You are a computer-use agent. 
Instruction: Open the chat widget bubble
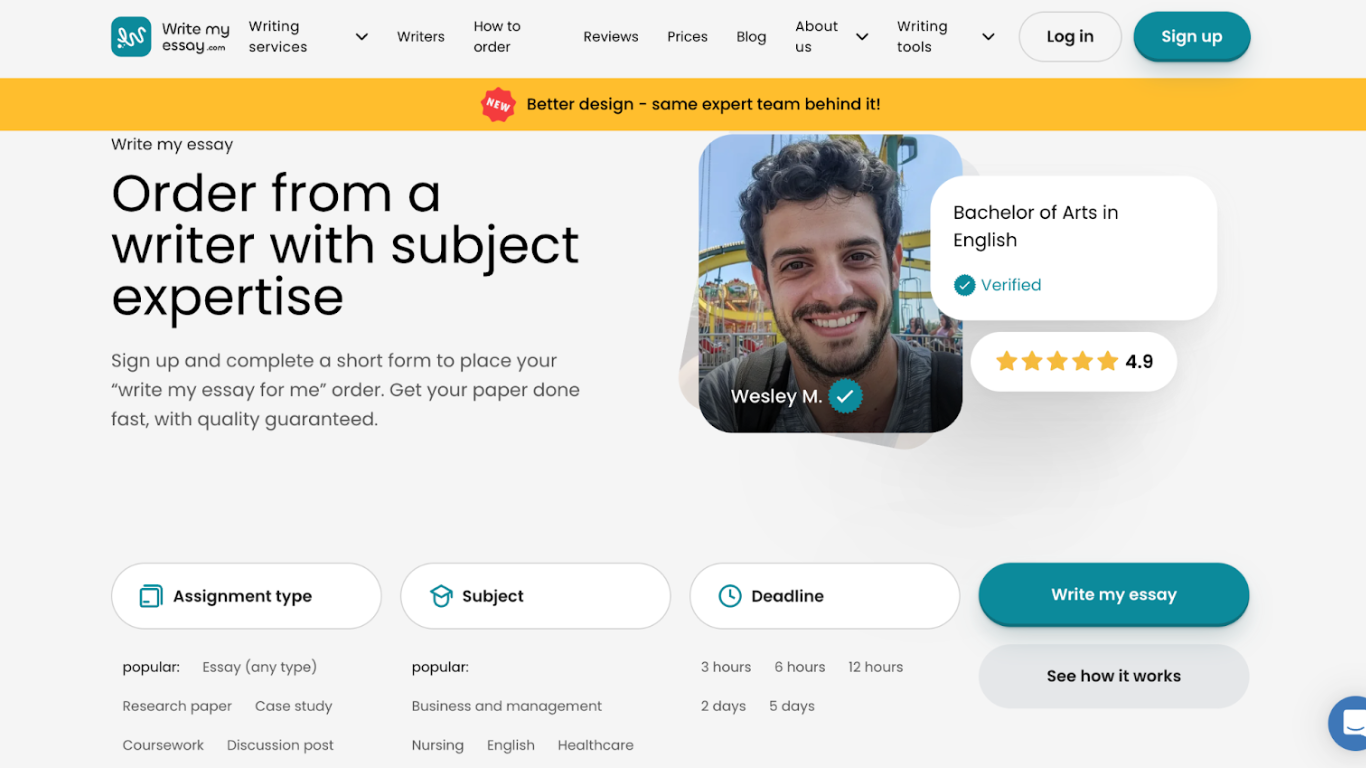click(1350, 722)
